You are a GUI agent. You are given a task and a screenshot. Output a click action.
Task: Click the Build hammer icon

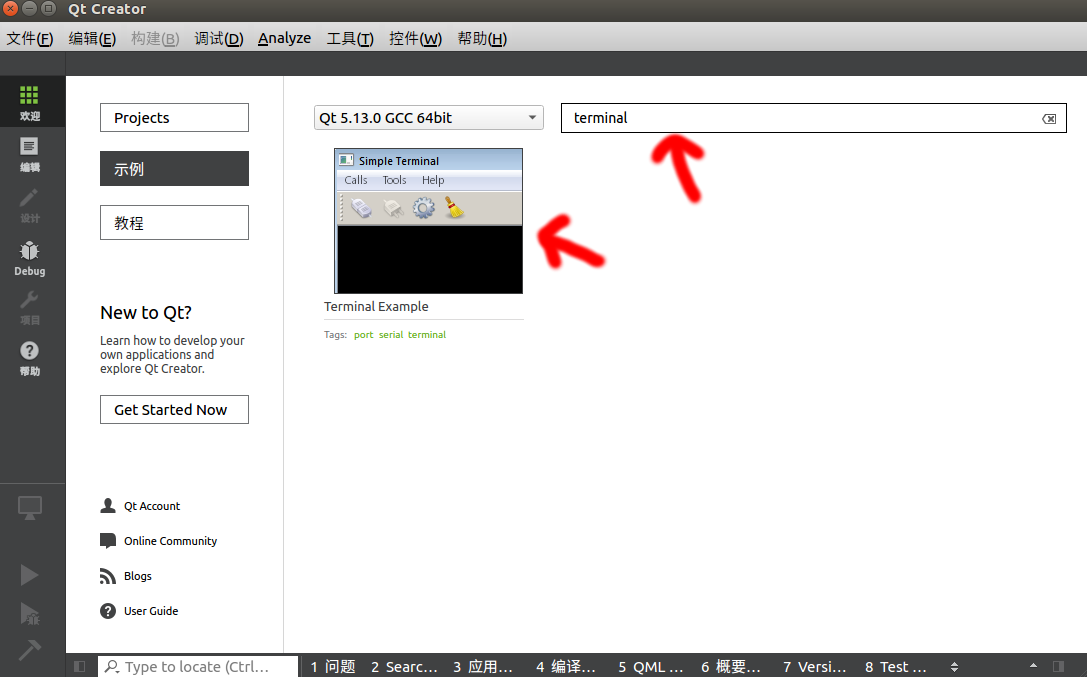[29, 649]
